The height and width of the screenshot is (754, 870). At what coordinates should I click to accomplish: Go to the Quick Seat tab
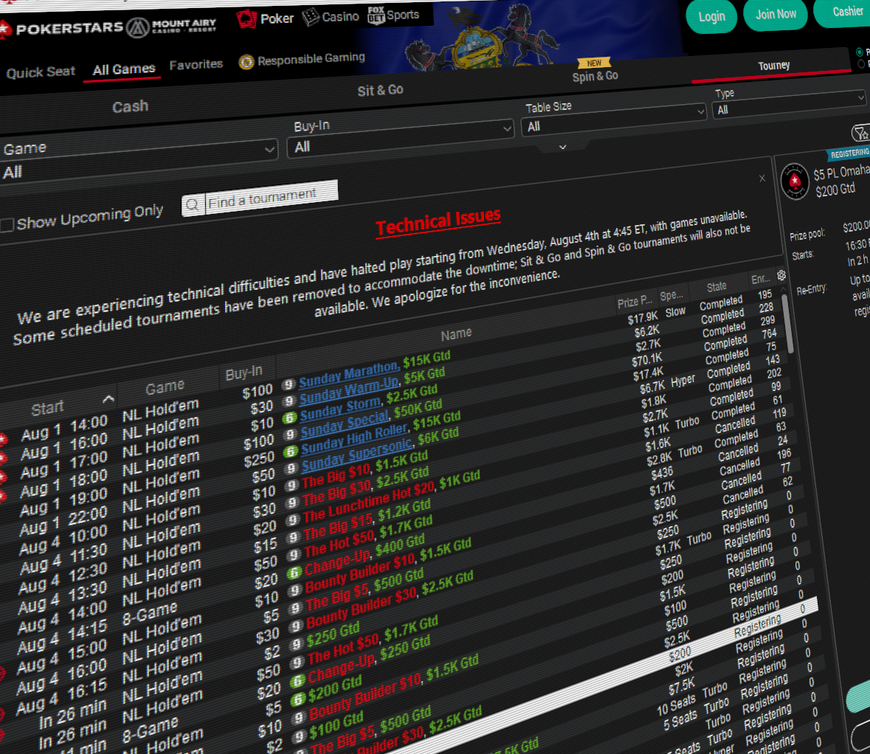click(x=41, y=72)
